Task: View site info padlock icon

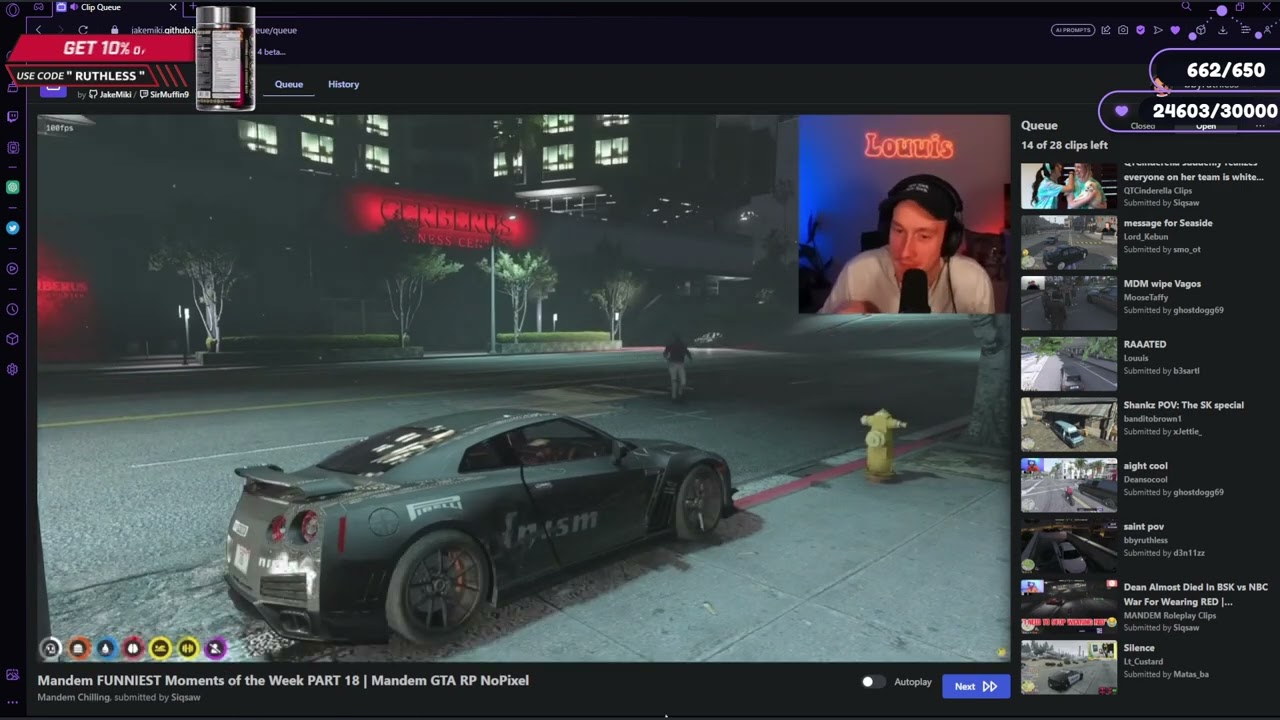Action: [x=114, y=30]
